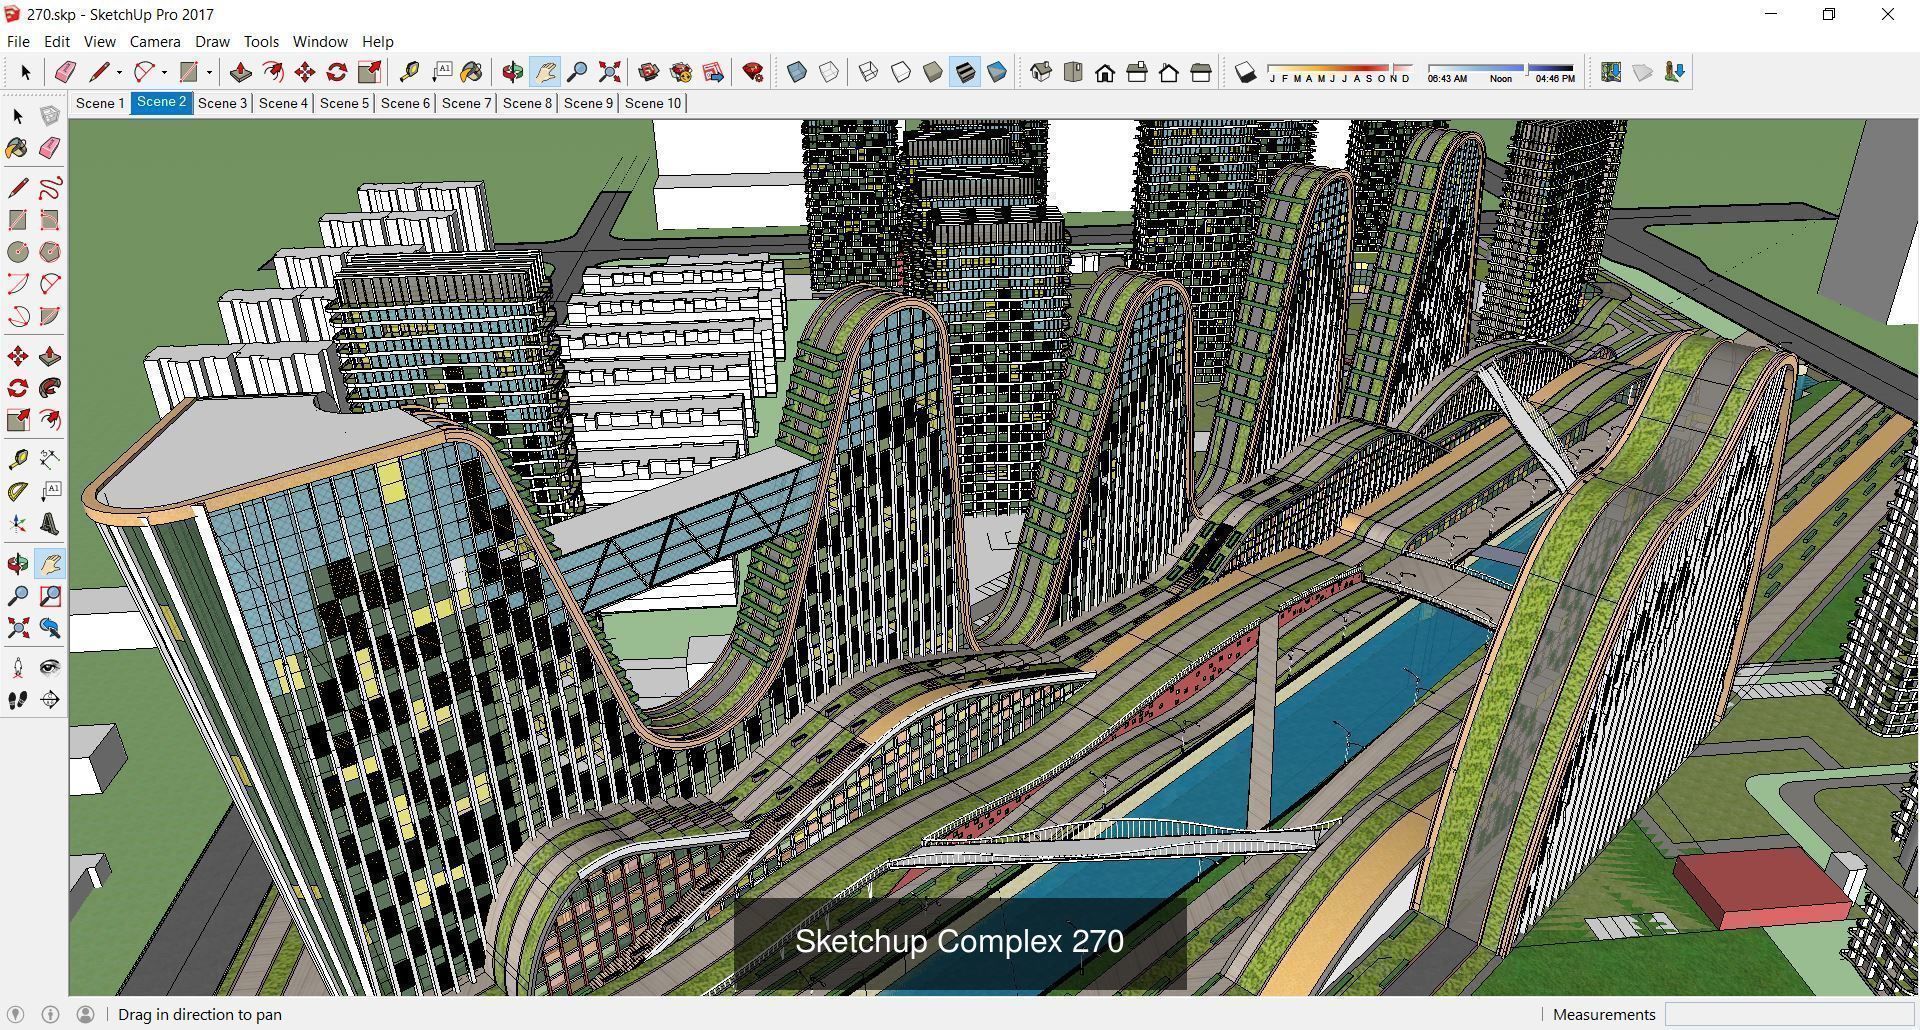
Task: Open the Extension Manager ruby icon
Action: point(753,72)
